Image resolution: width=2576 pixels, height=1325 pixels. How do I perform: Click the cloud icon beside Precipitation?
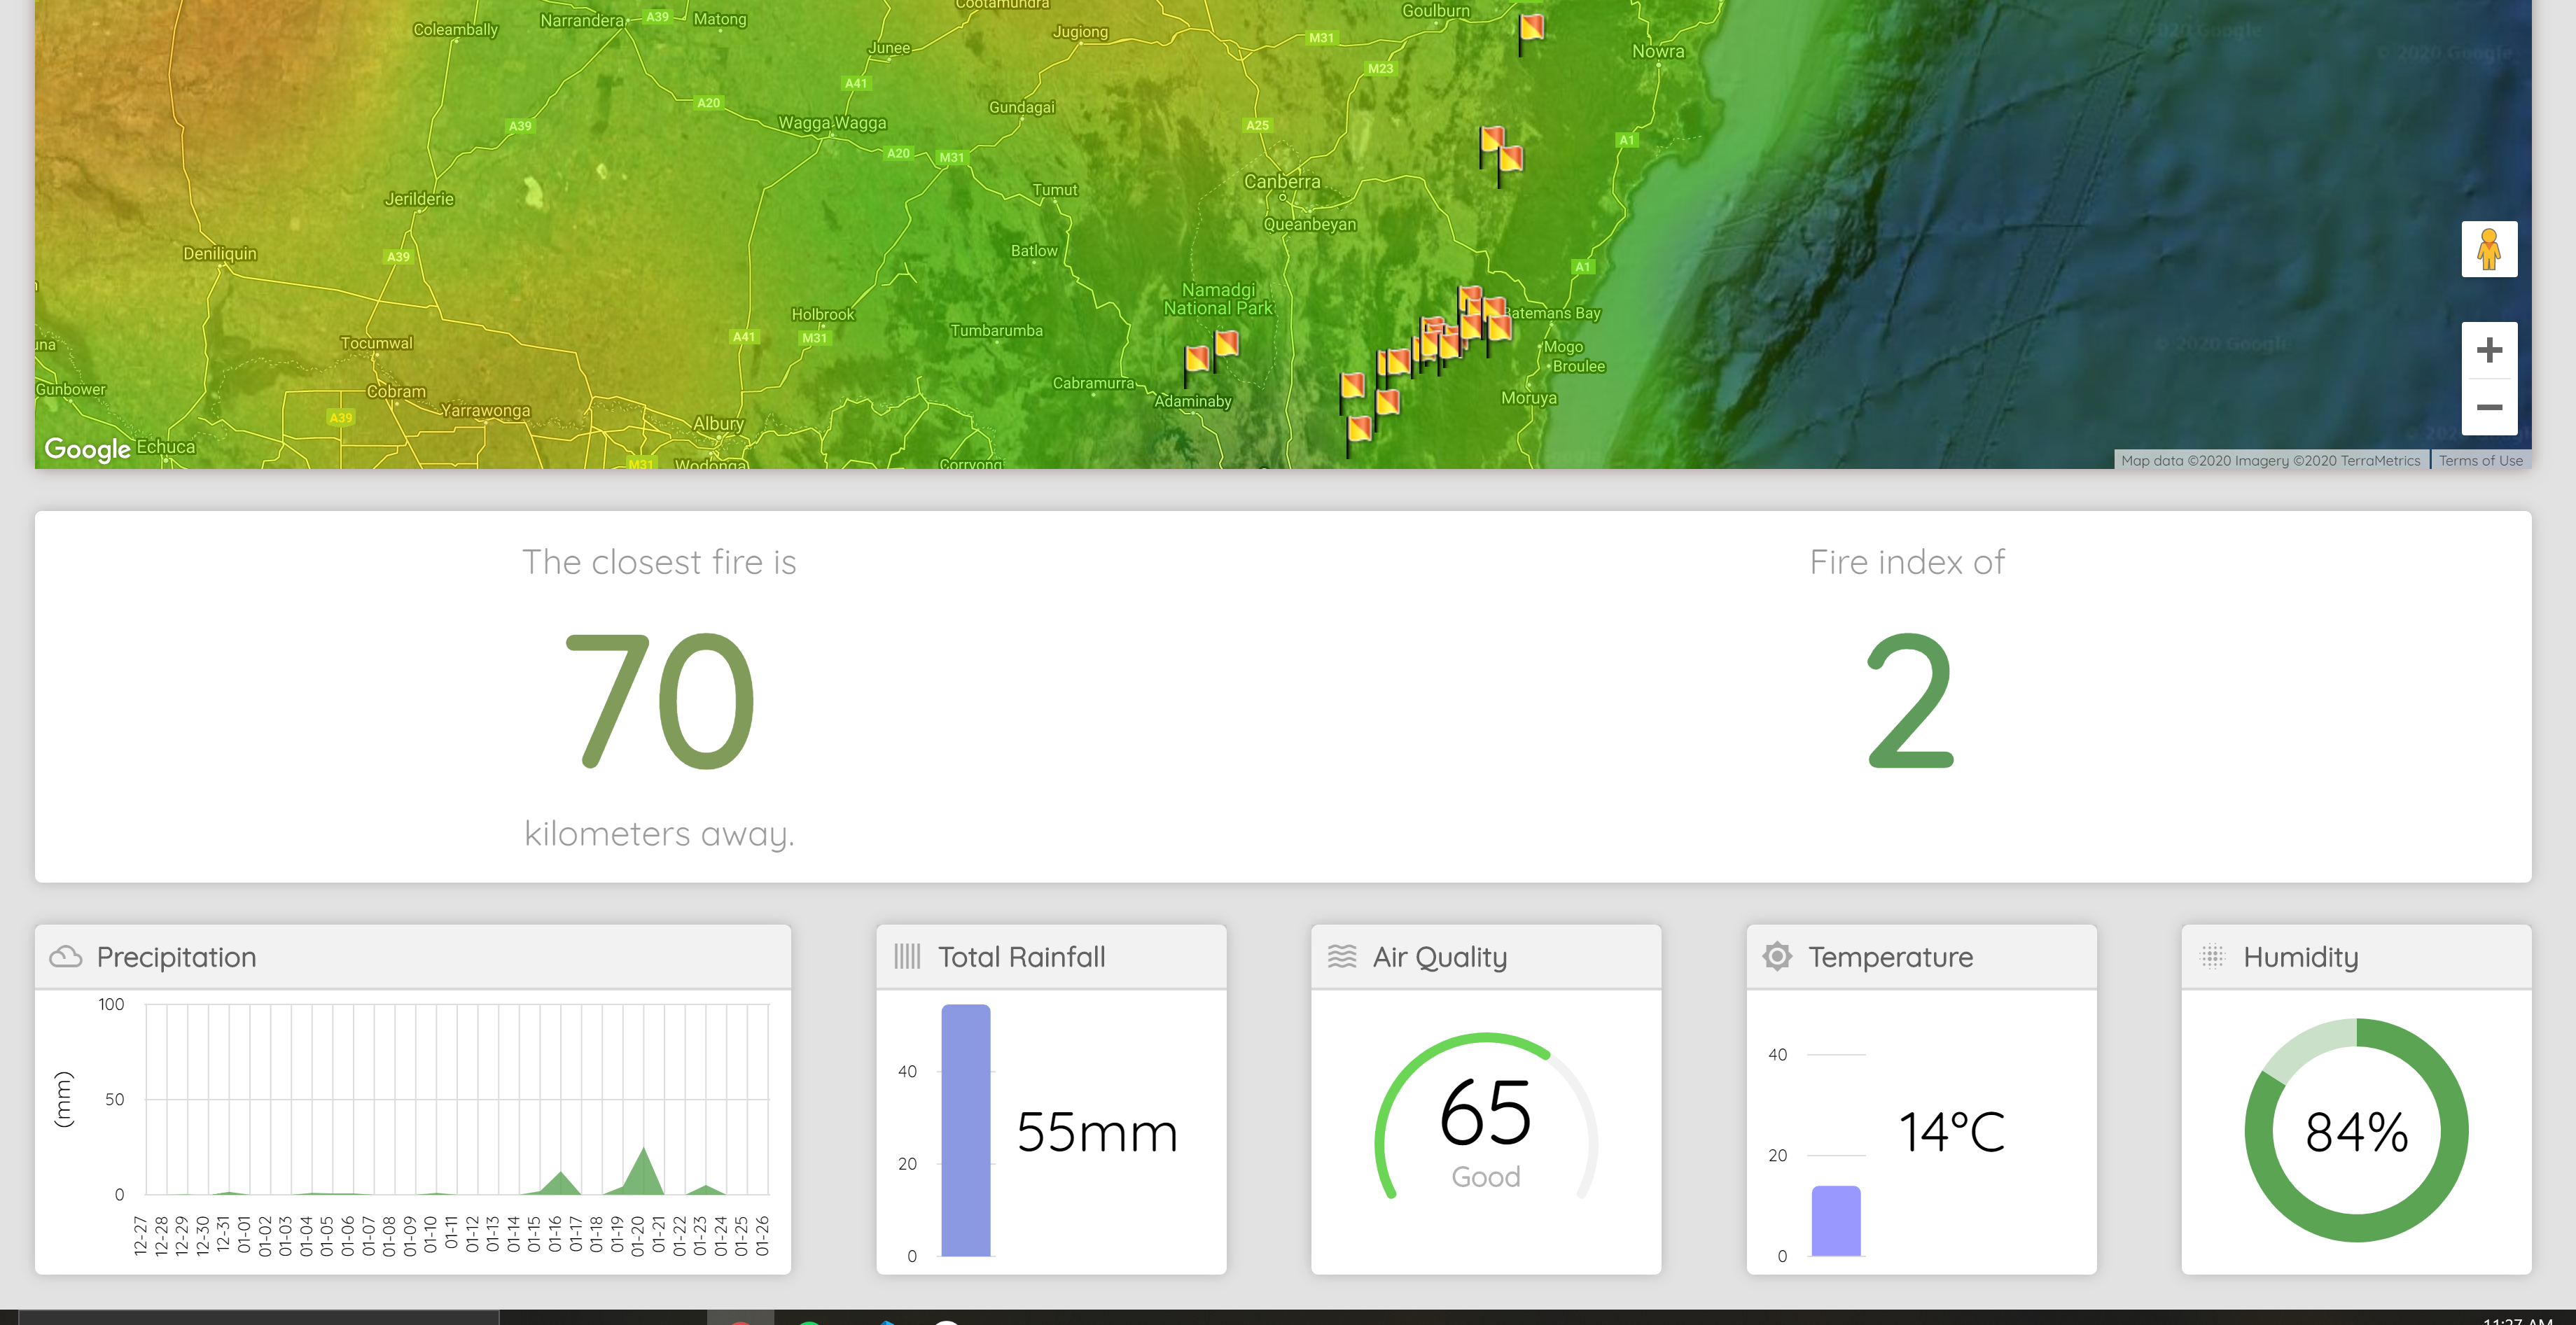[66, 956]
